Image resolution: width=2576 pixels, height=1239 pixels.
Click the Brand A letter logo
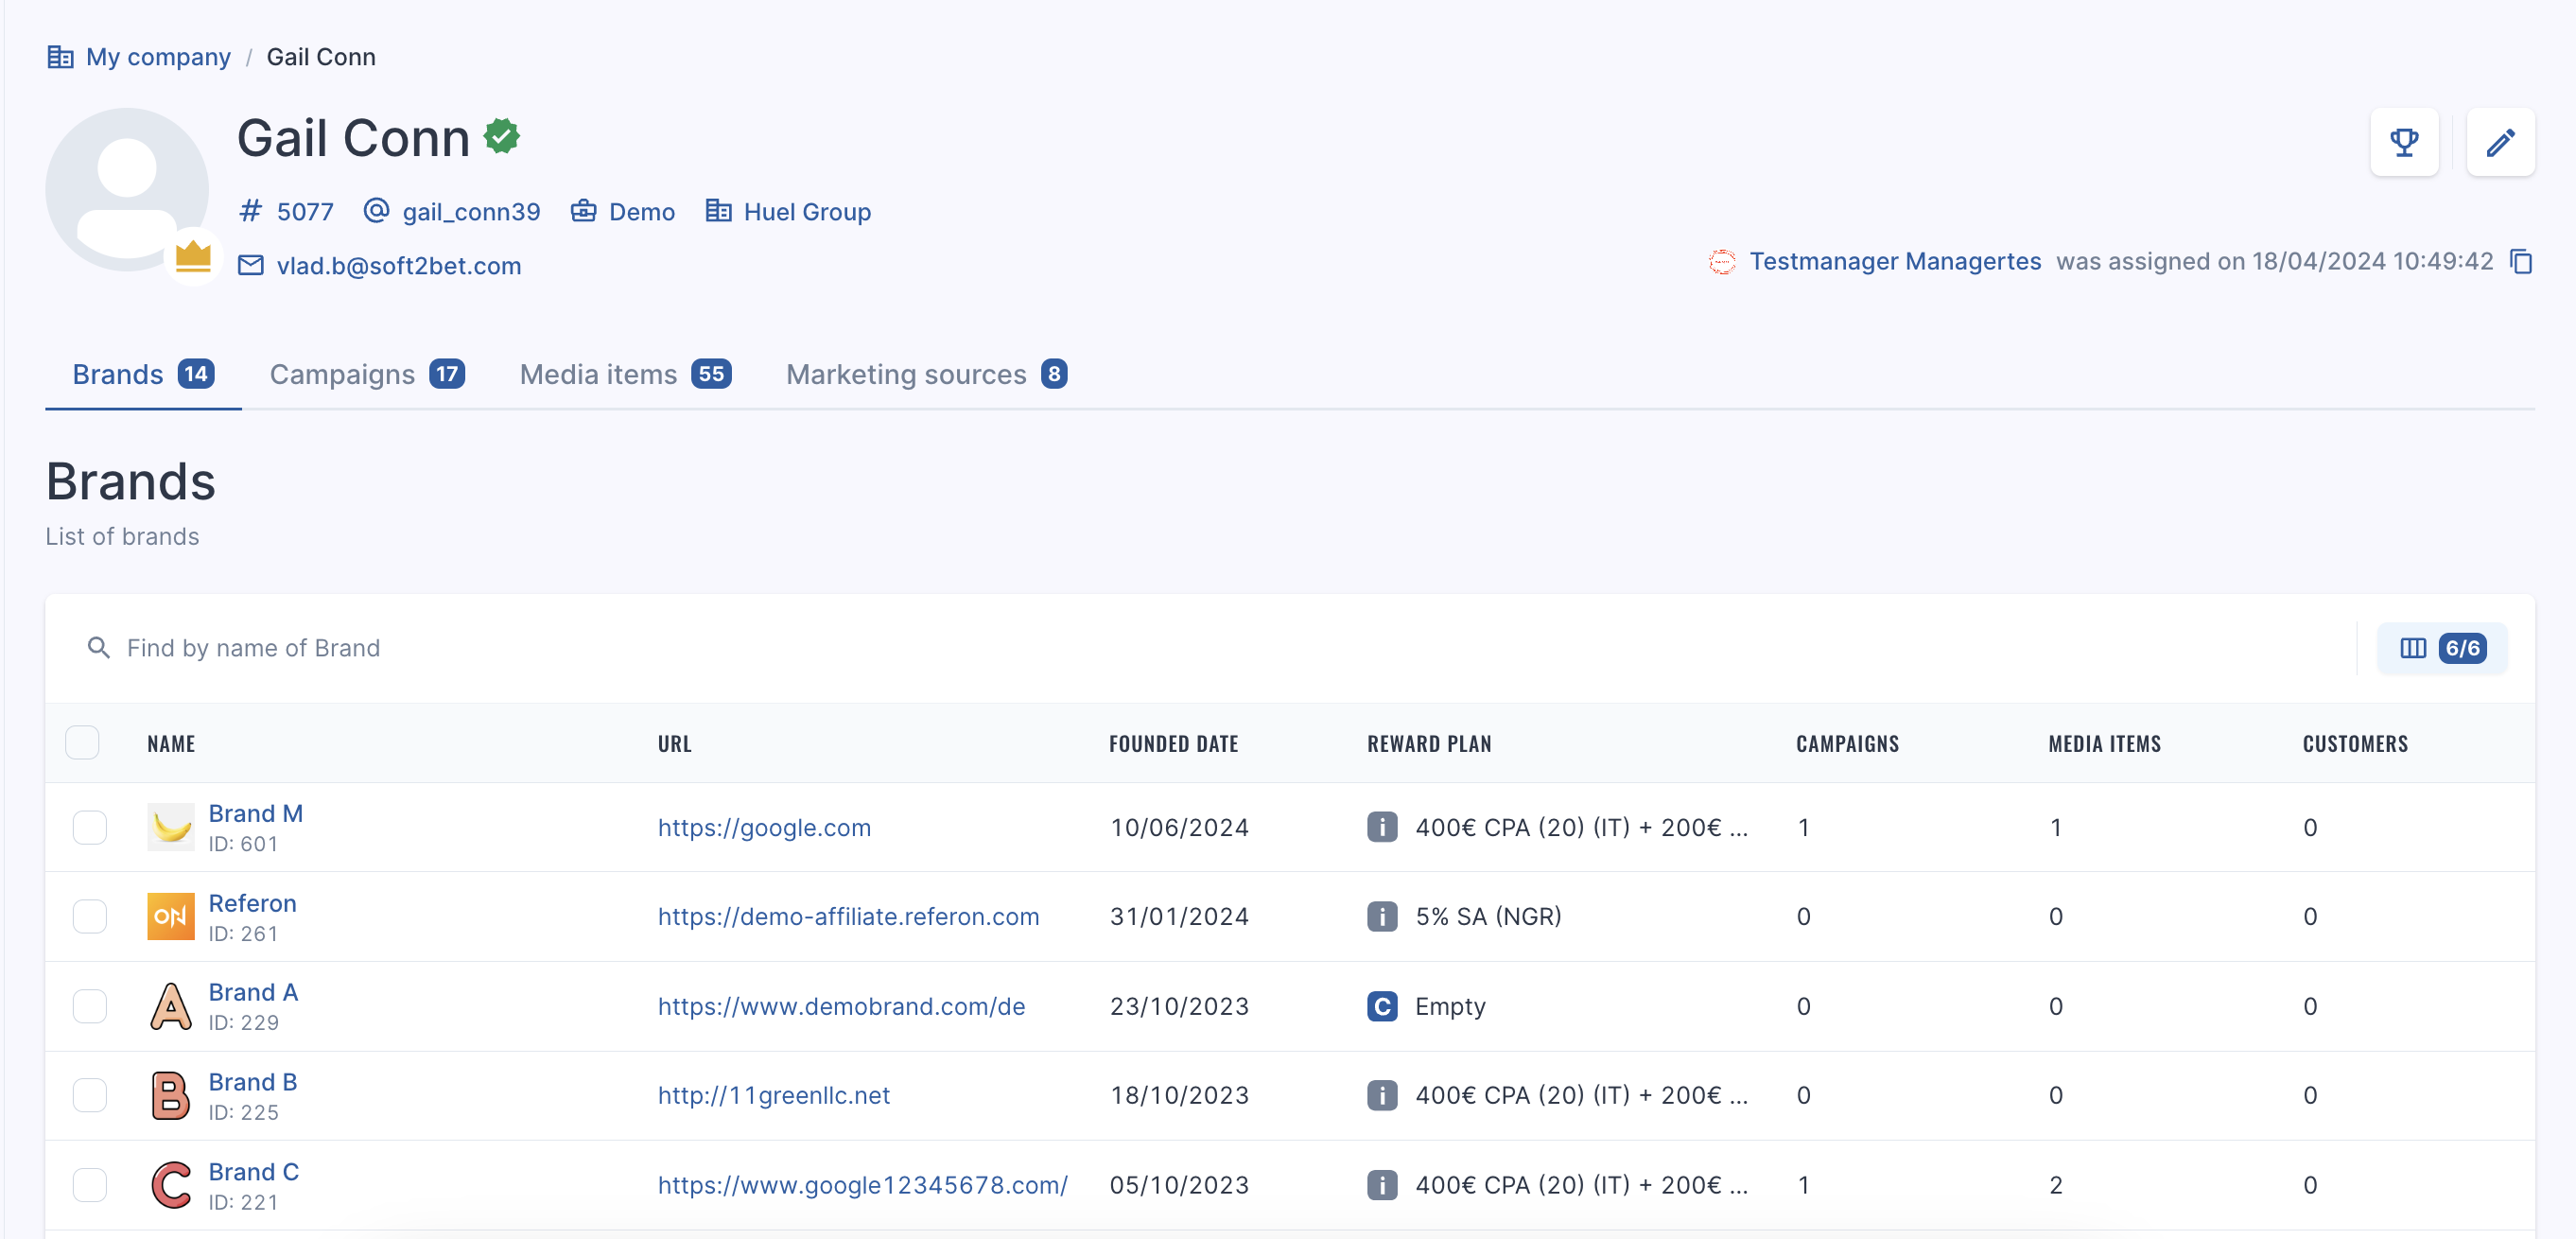[171, 1006]
